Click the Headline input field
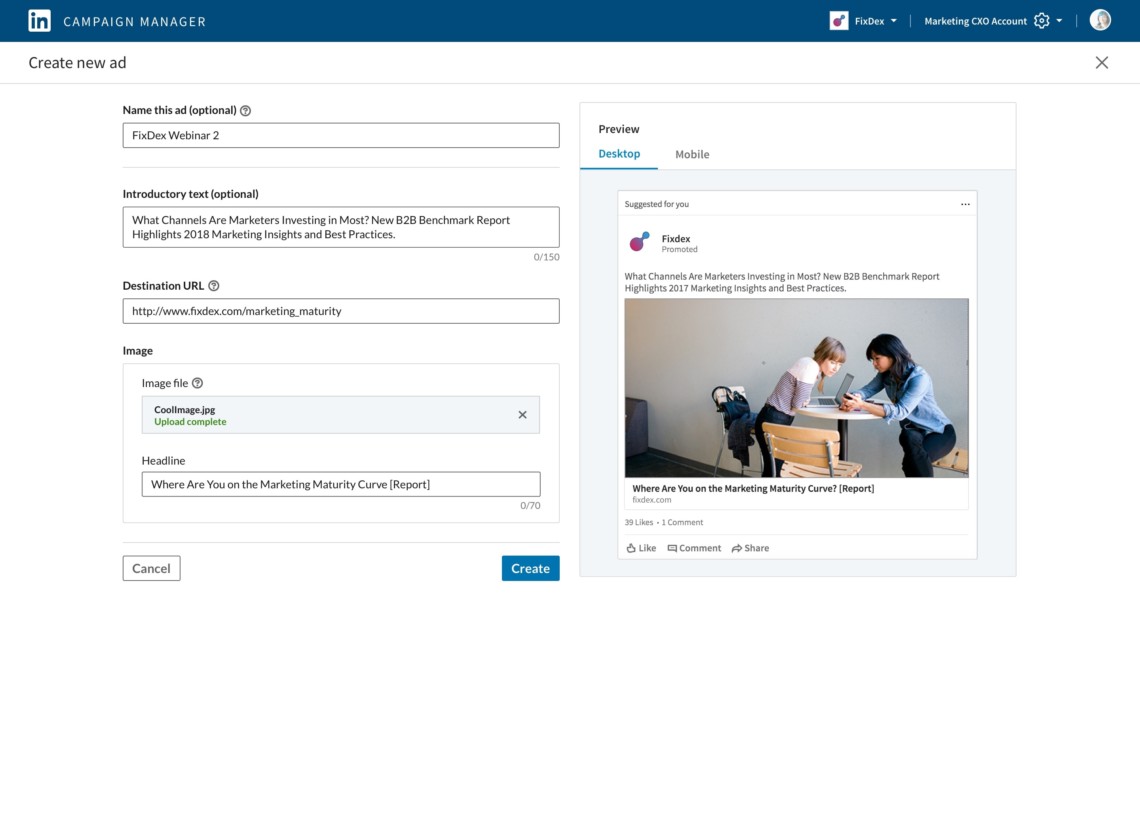Screen dimensions: 1140x835 point(340,483)
